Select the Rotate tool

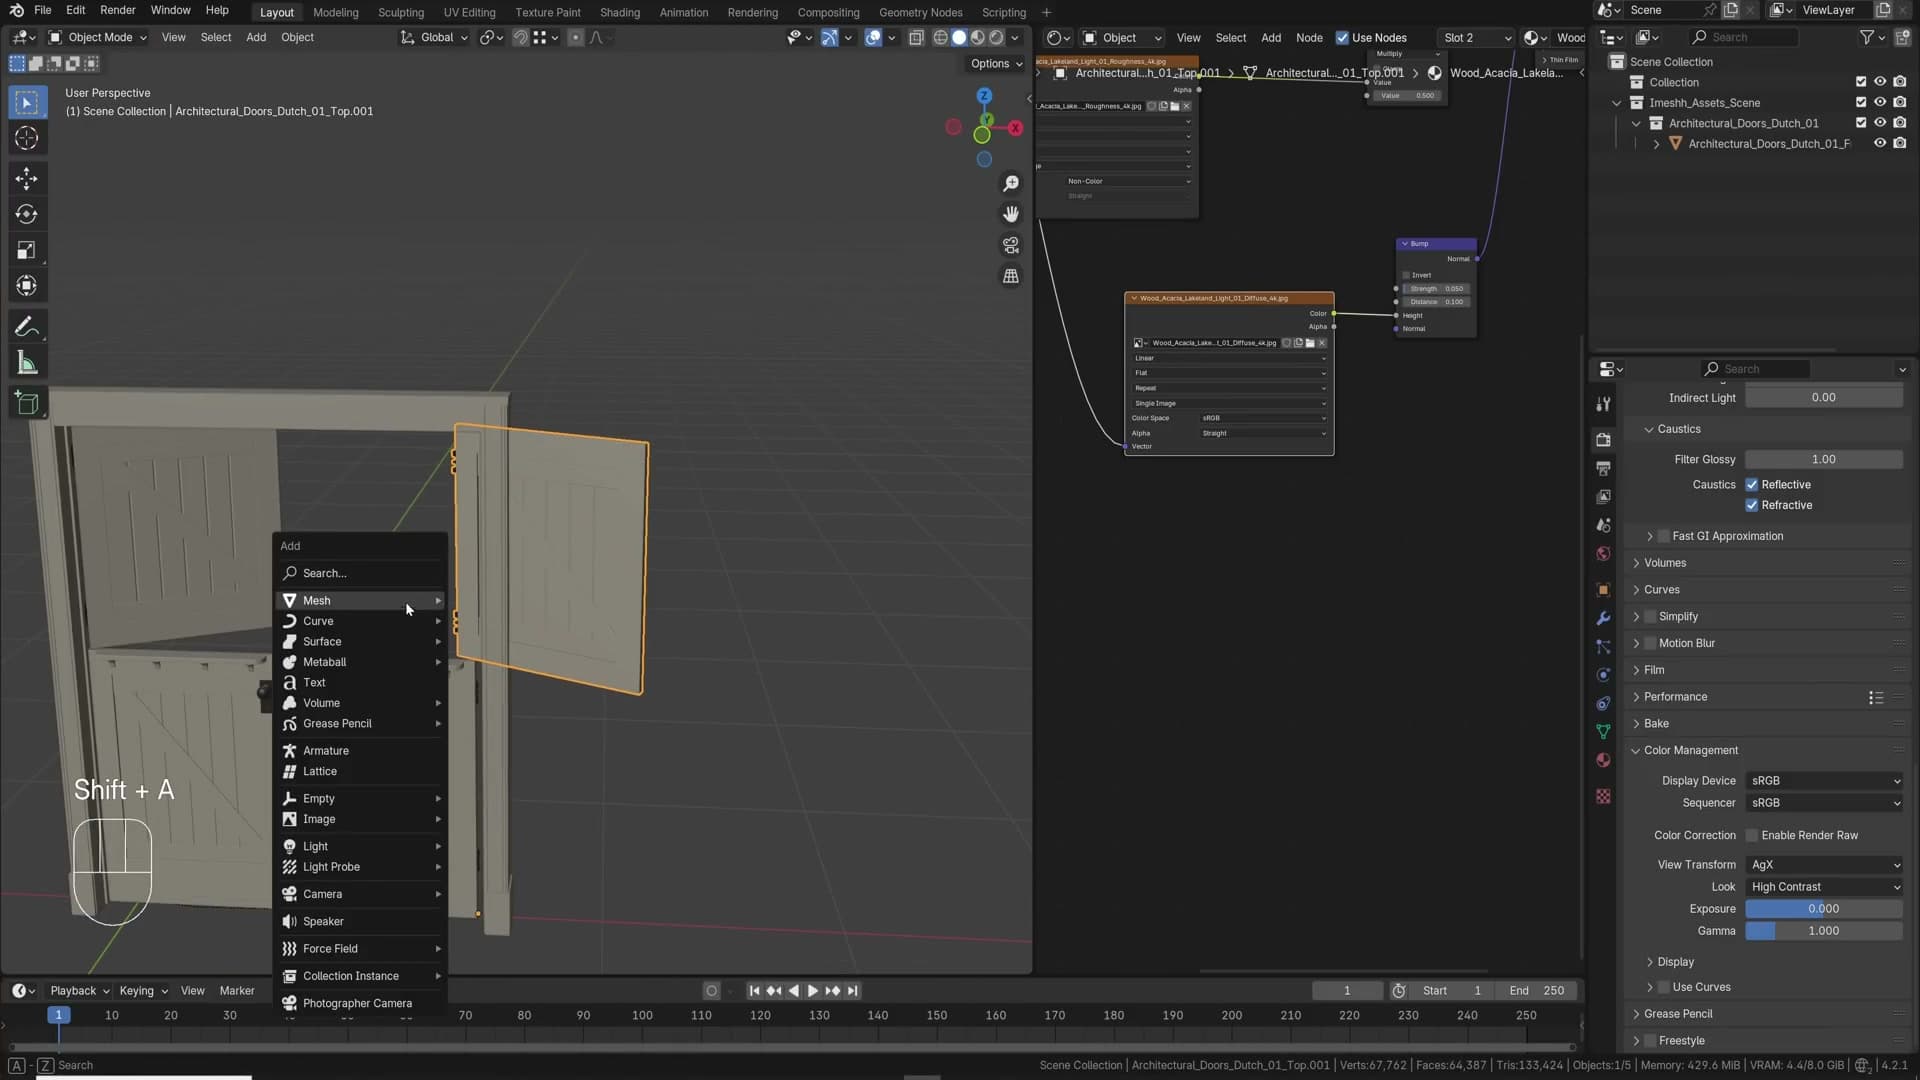27,214
